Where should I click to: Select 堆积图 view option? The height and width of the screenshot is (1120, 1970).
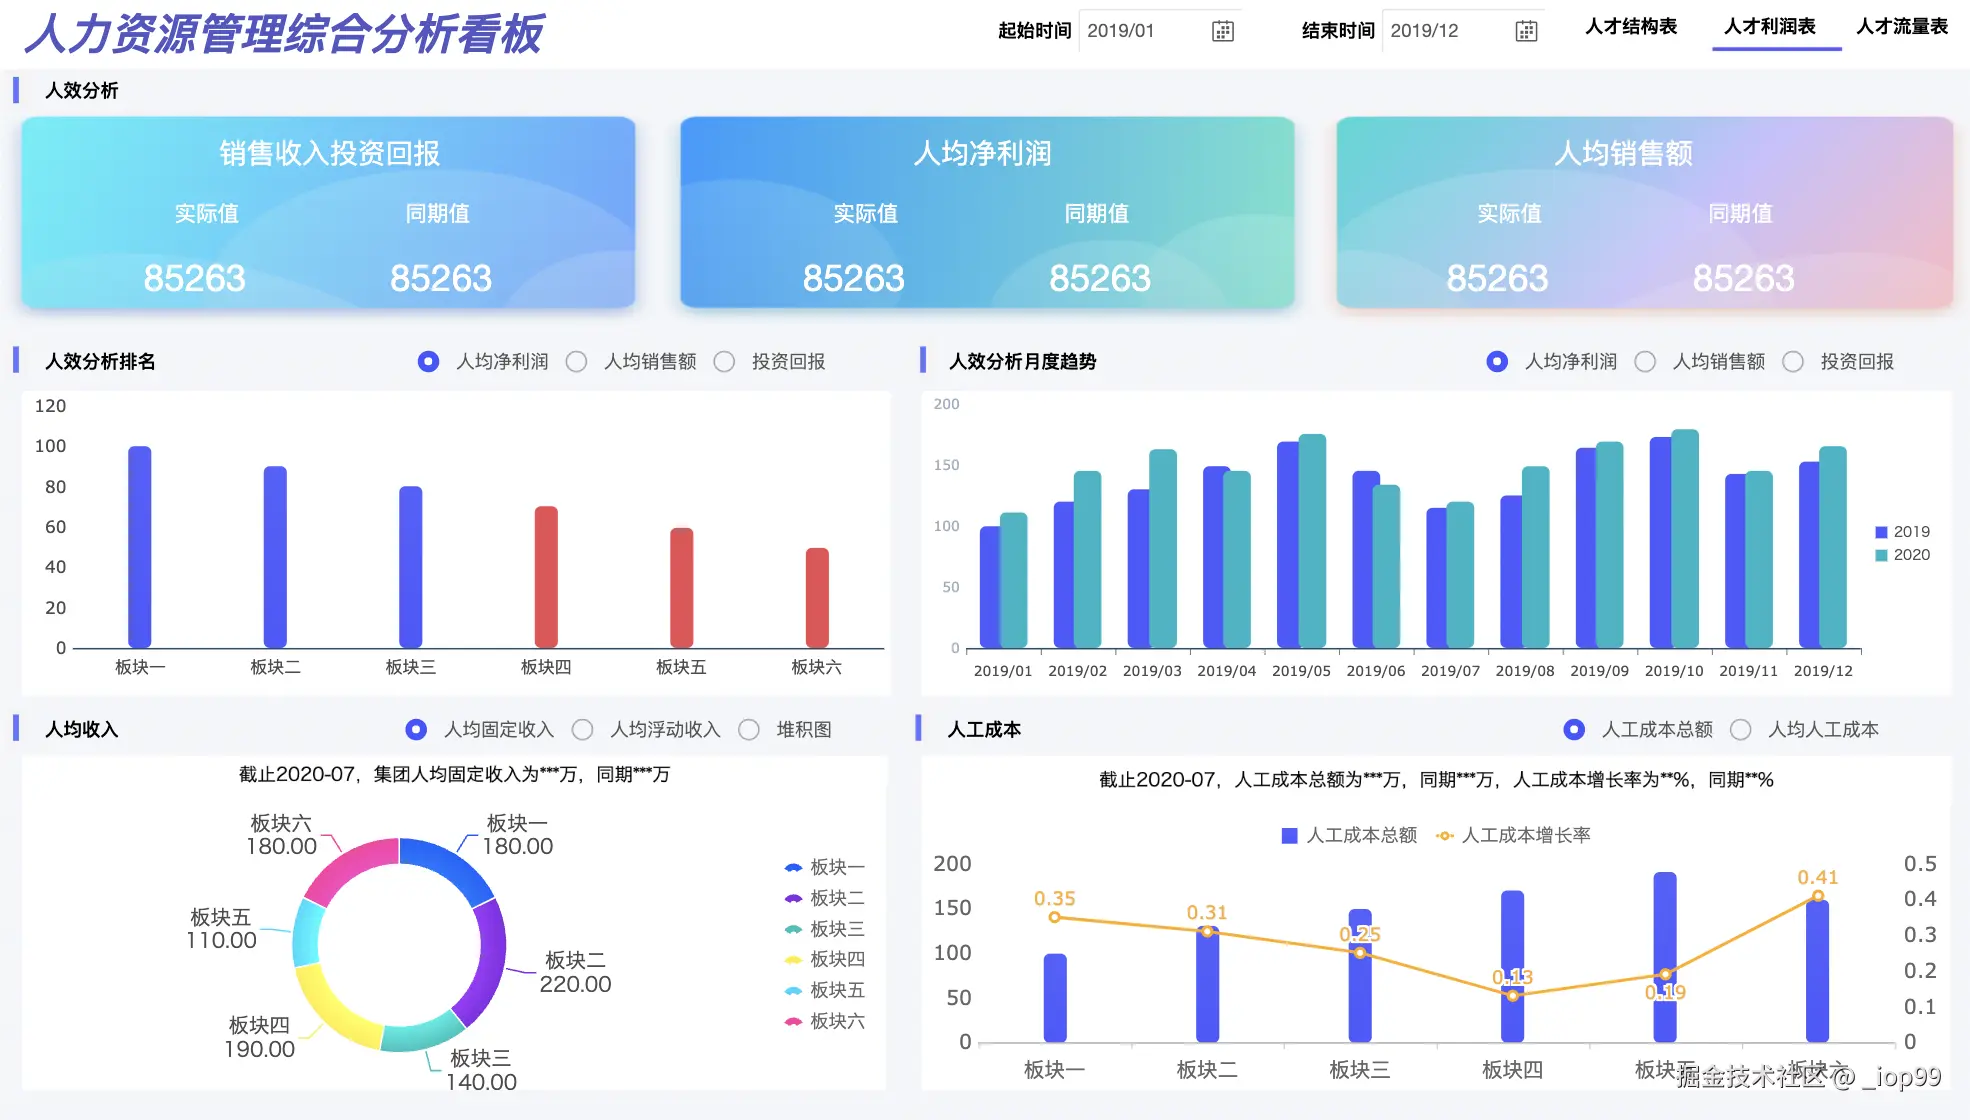(x=749, y=730)
